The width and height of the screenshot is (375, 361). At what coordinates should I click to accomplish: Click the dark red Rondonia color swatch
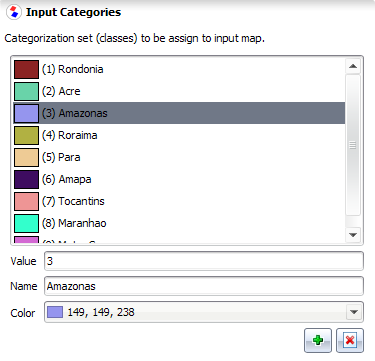(x=26, y=69)
